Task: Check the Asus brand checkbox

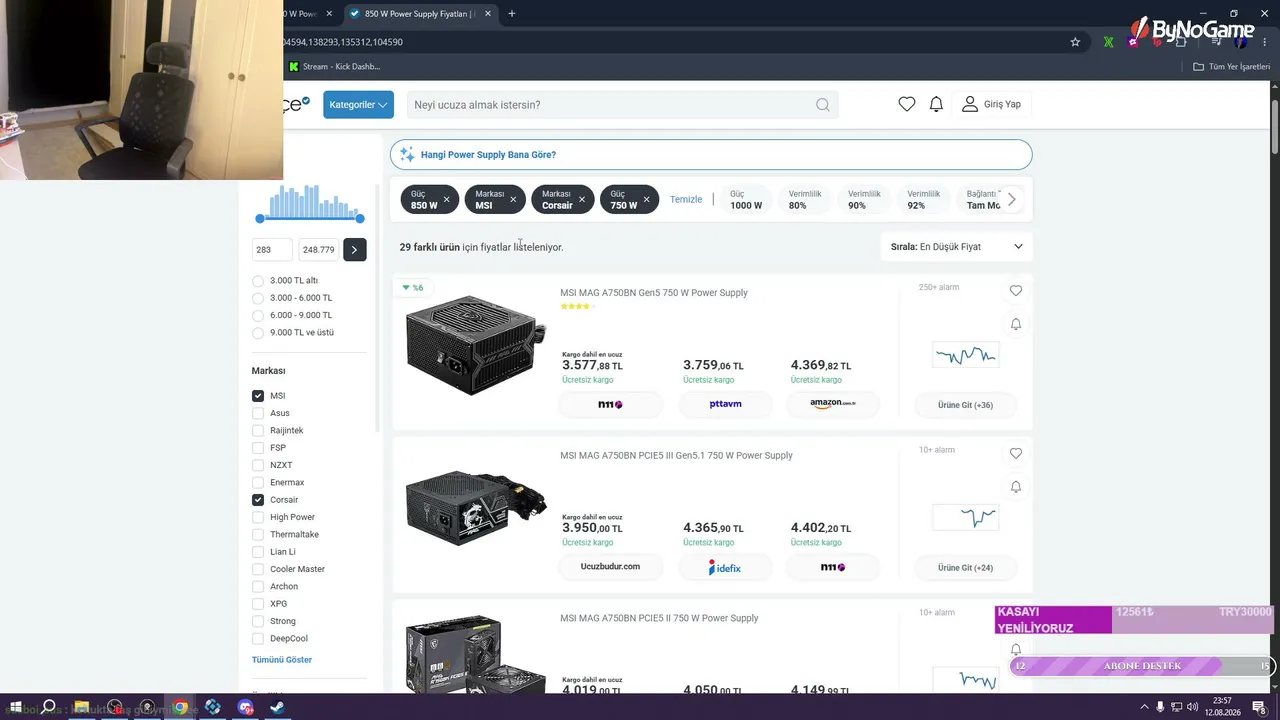Action: (x=258, y=413)
